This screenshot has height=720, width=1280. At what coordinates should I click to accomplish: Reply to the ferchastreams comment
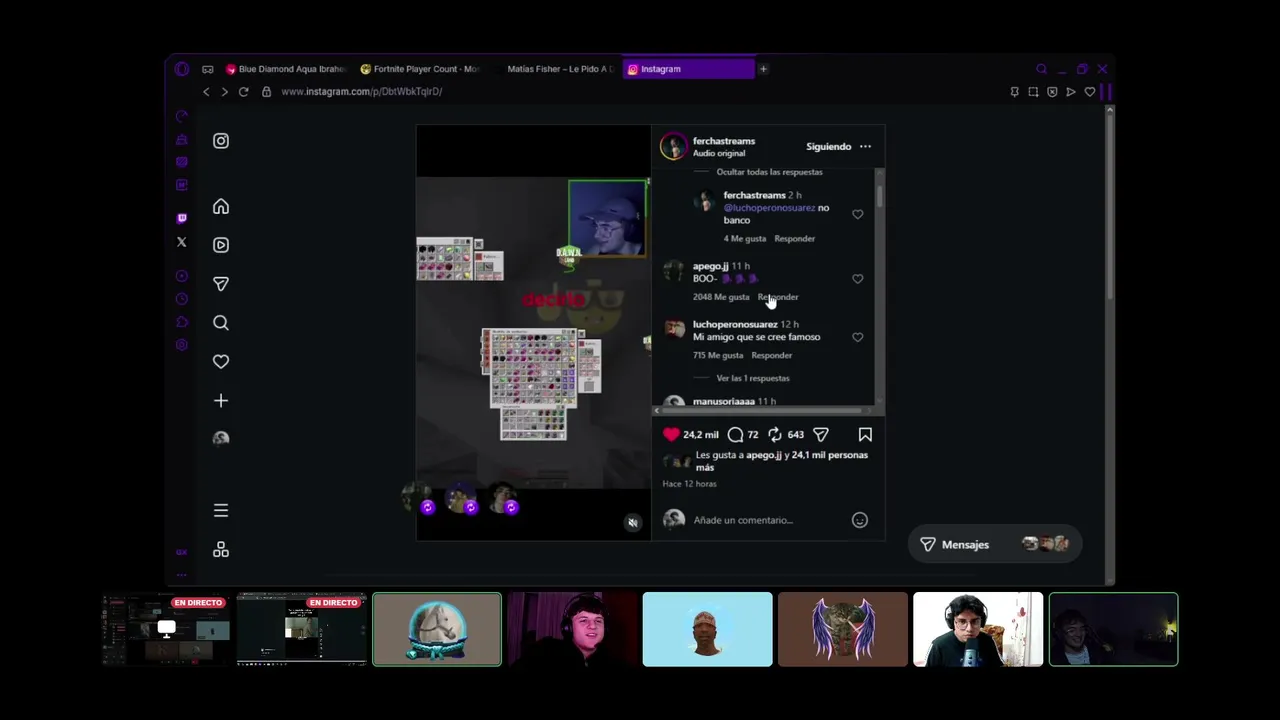(x=794, y=239)
